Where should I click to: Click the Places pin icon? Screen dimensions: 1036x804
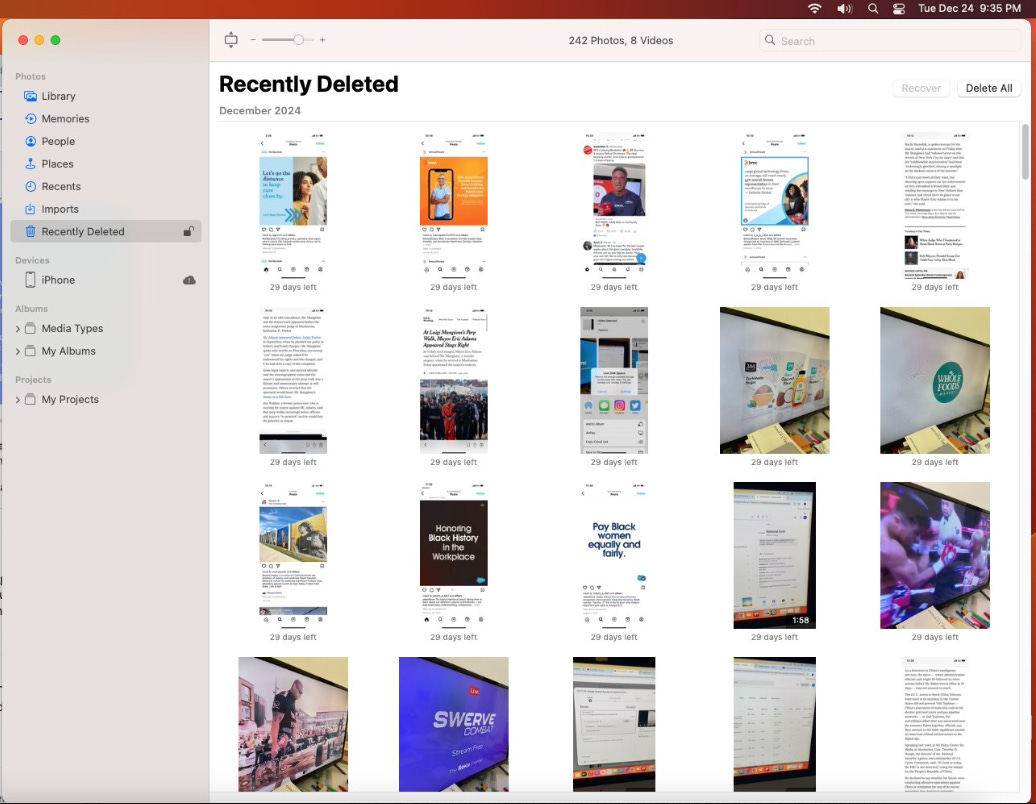30,164
